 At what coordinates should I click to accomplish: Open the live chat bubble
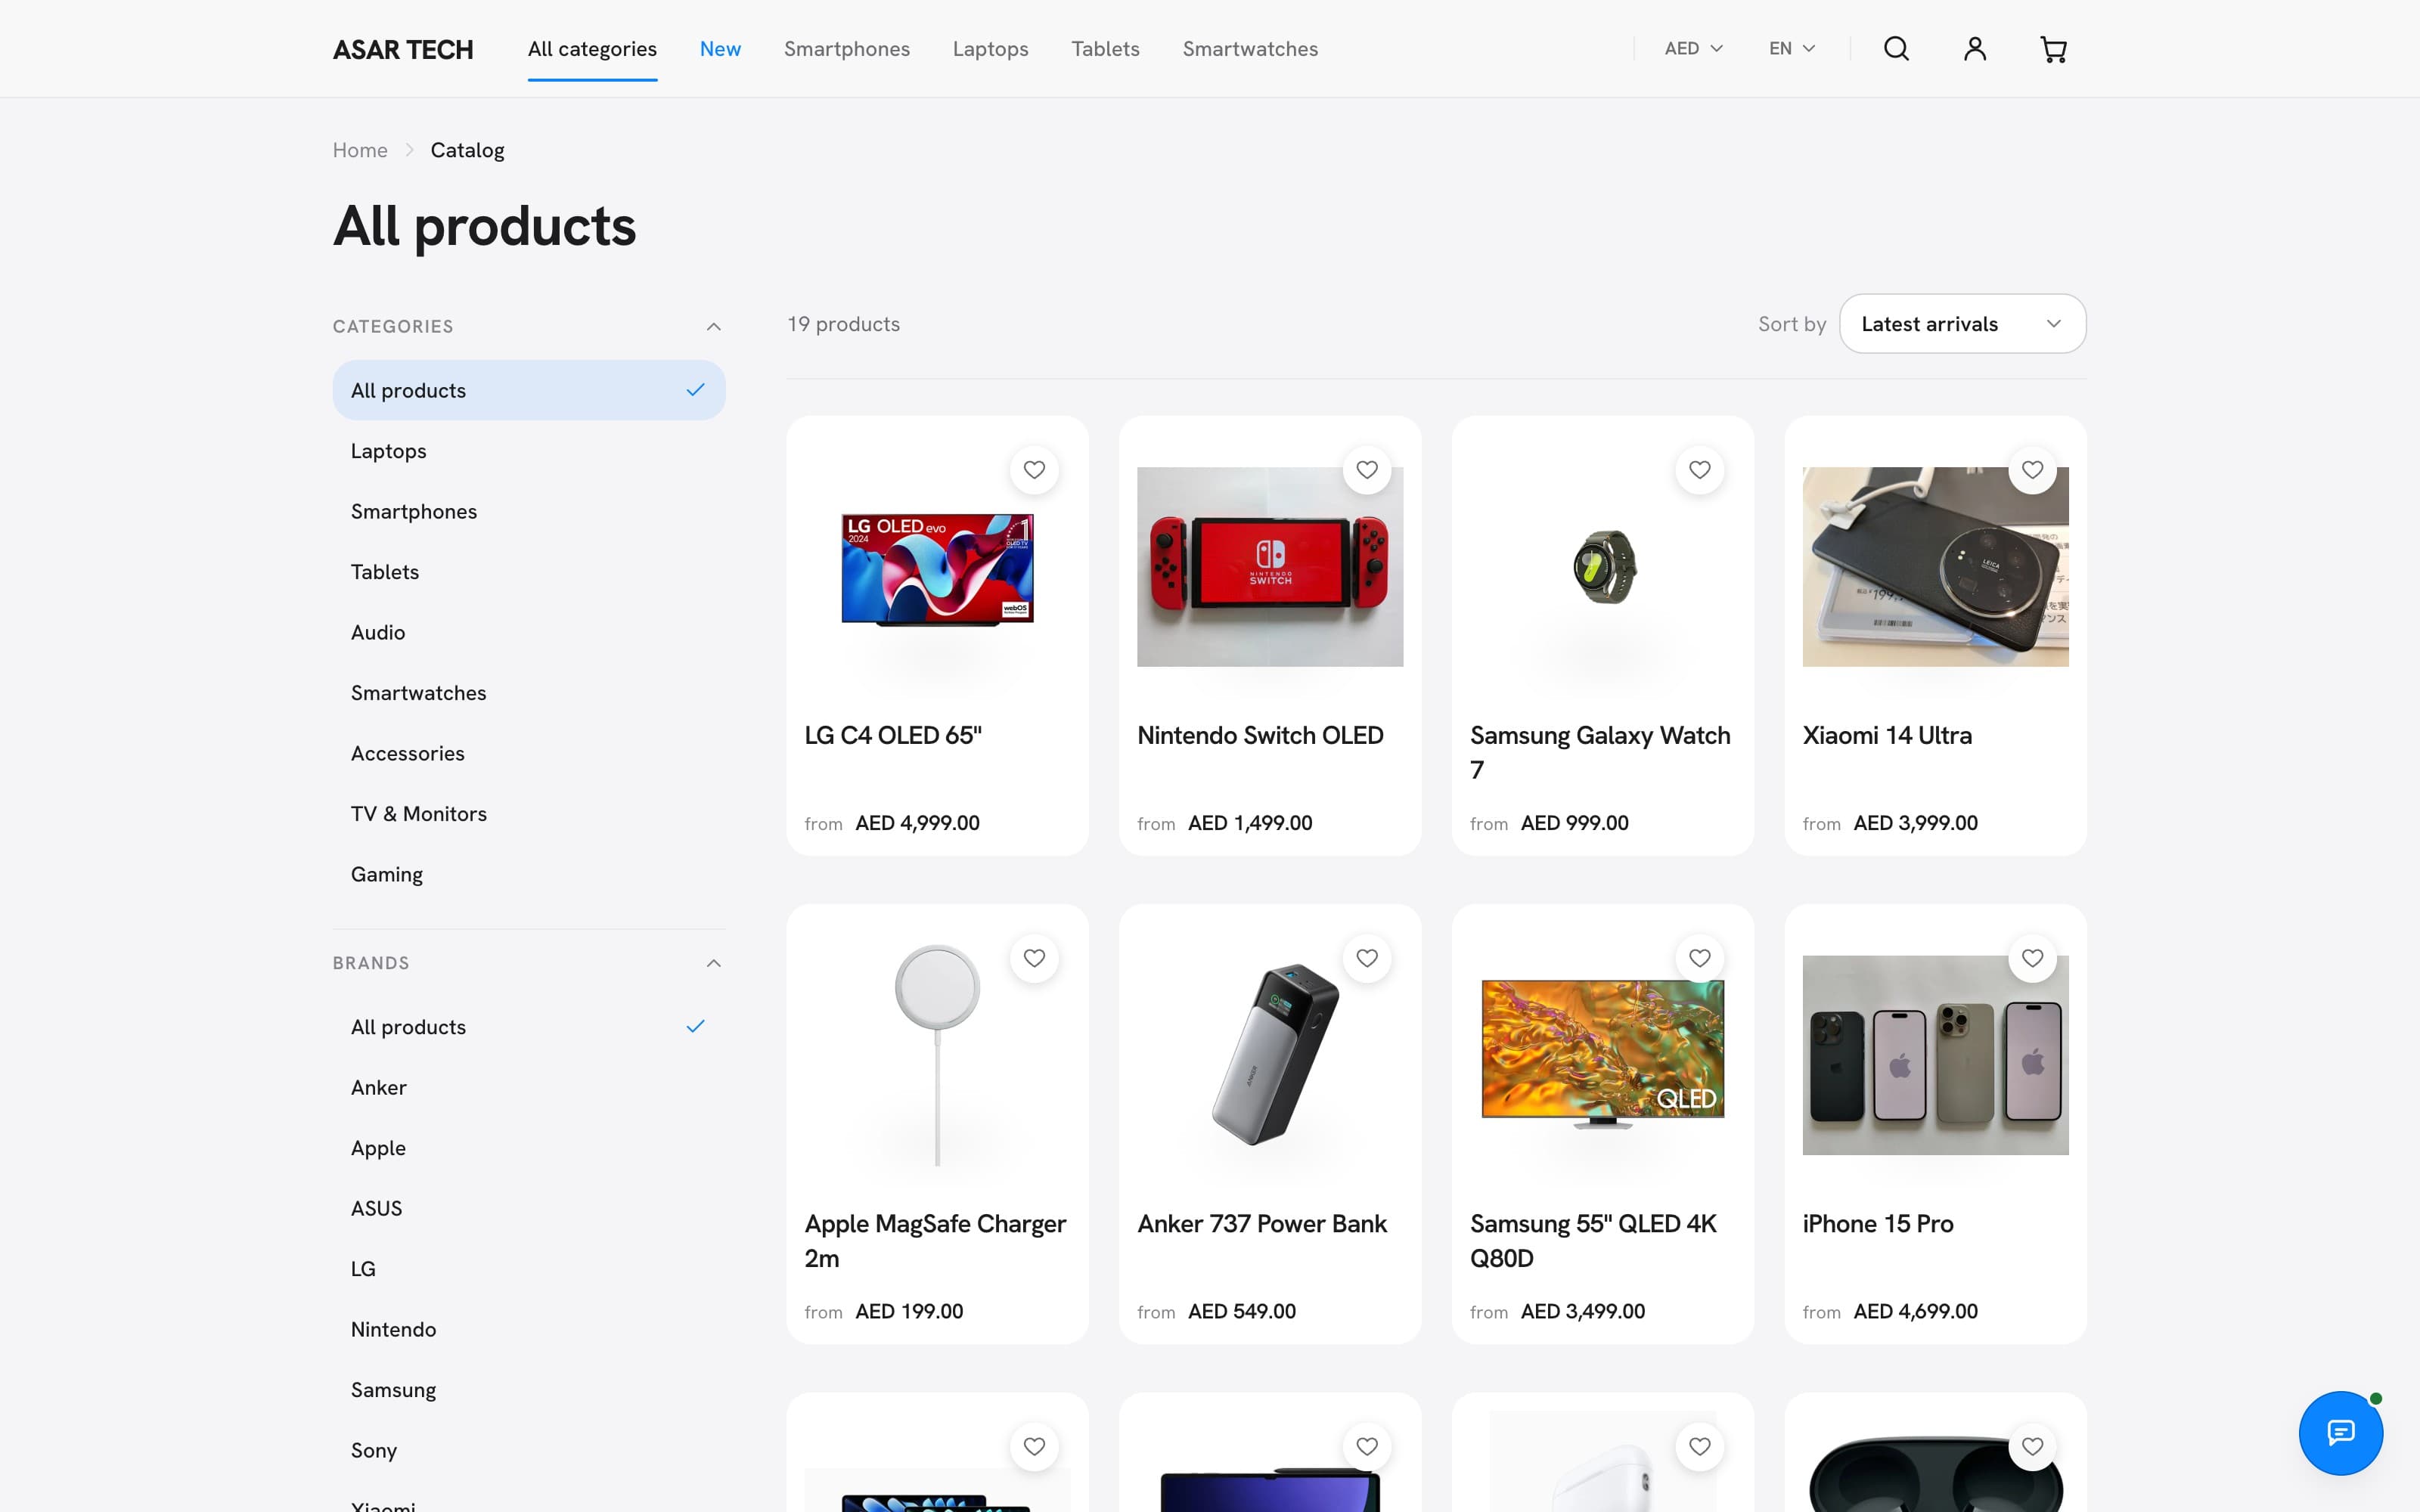coord(2340,1432)
